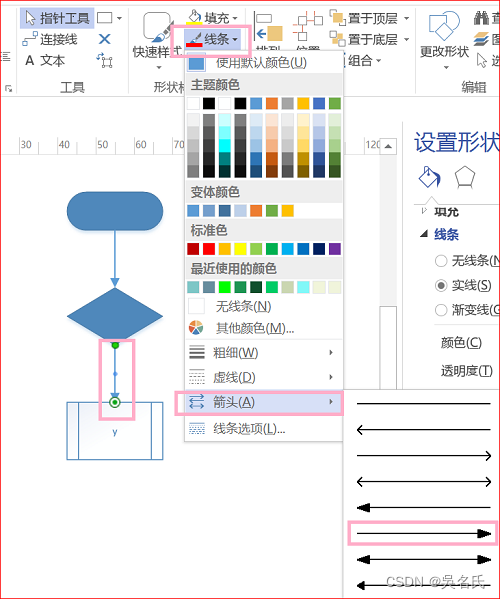Click the Select arrow icon in Editing group
Image resolution: width=500 pixels, height=599 pixels.
pyautogui.click(x=482, y=60)
